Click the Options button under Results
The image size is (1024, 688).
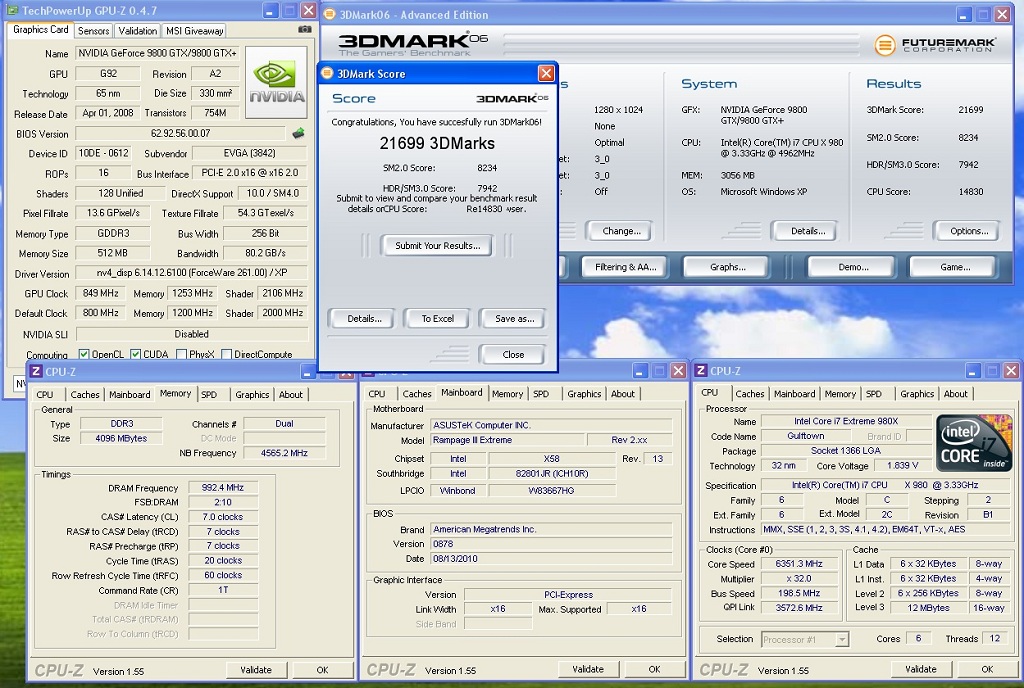[x=969, y=230]
